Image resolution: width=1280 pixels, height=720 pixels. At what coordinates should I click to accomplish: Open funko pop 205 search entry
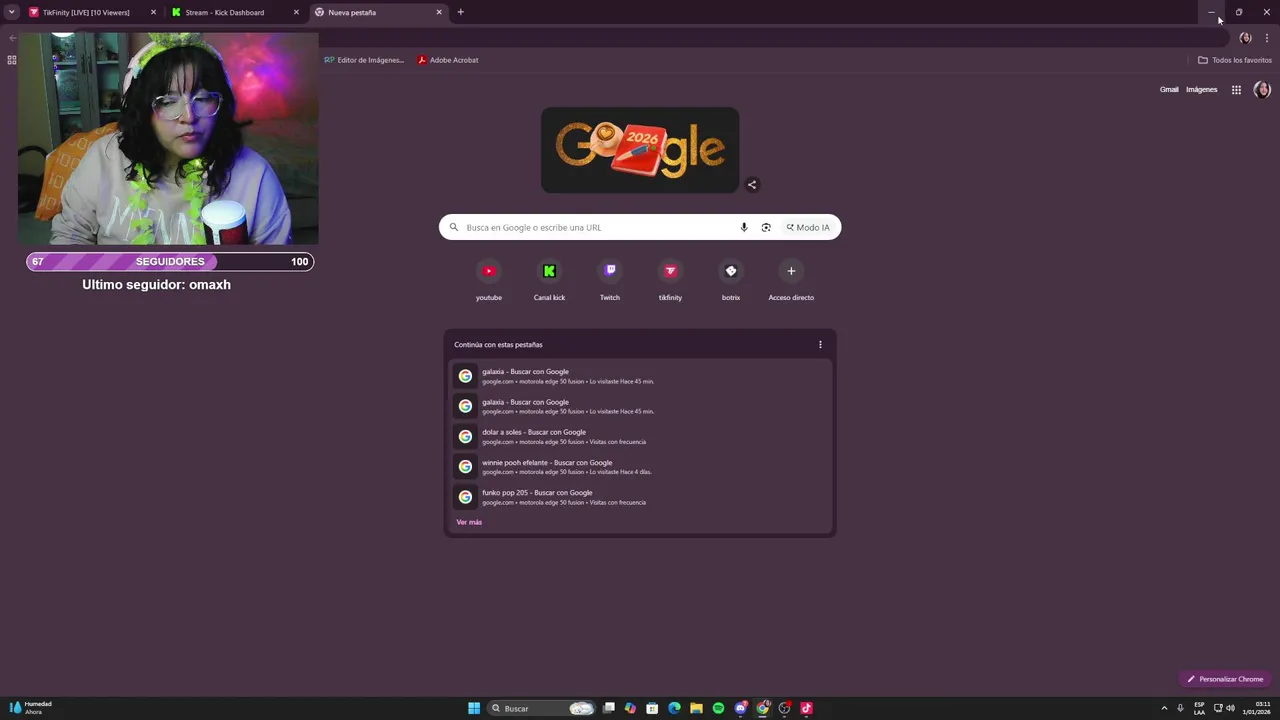(x=640, y=497)
